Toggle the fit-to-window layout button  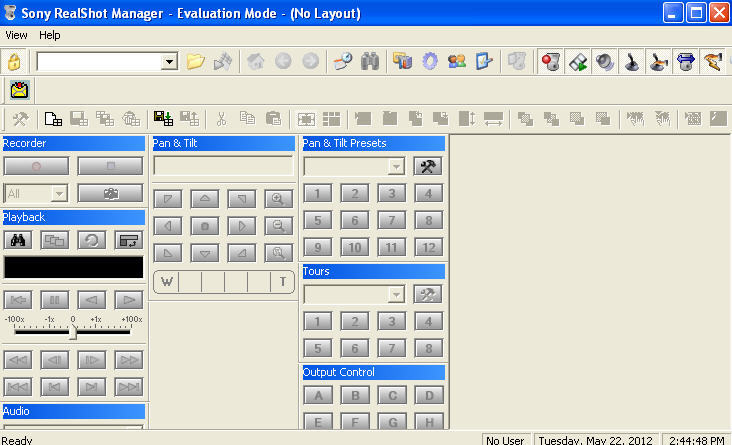coord(306,119)
